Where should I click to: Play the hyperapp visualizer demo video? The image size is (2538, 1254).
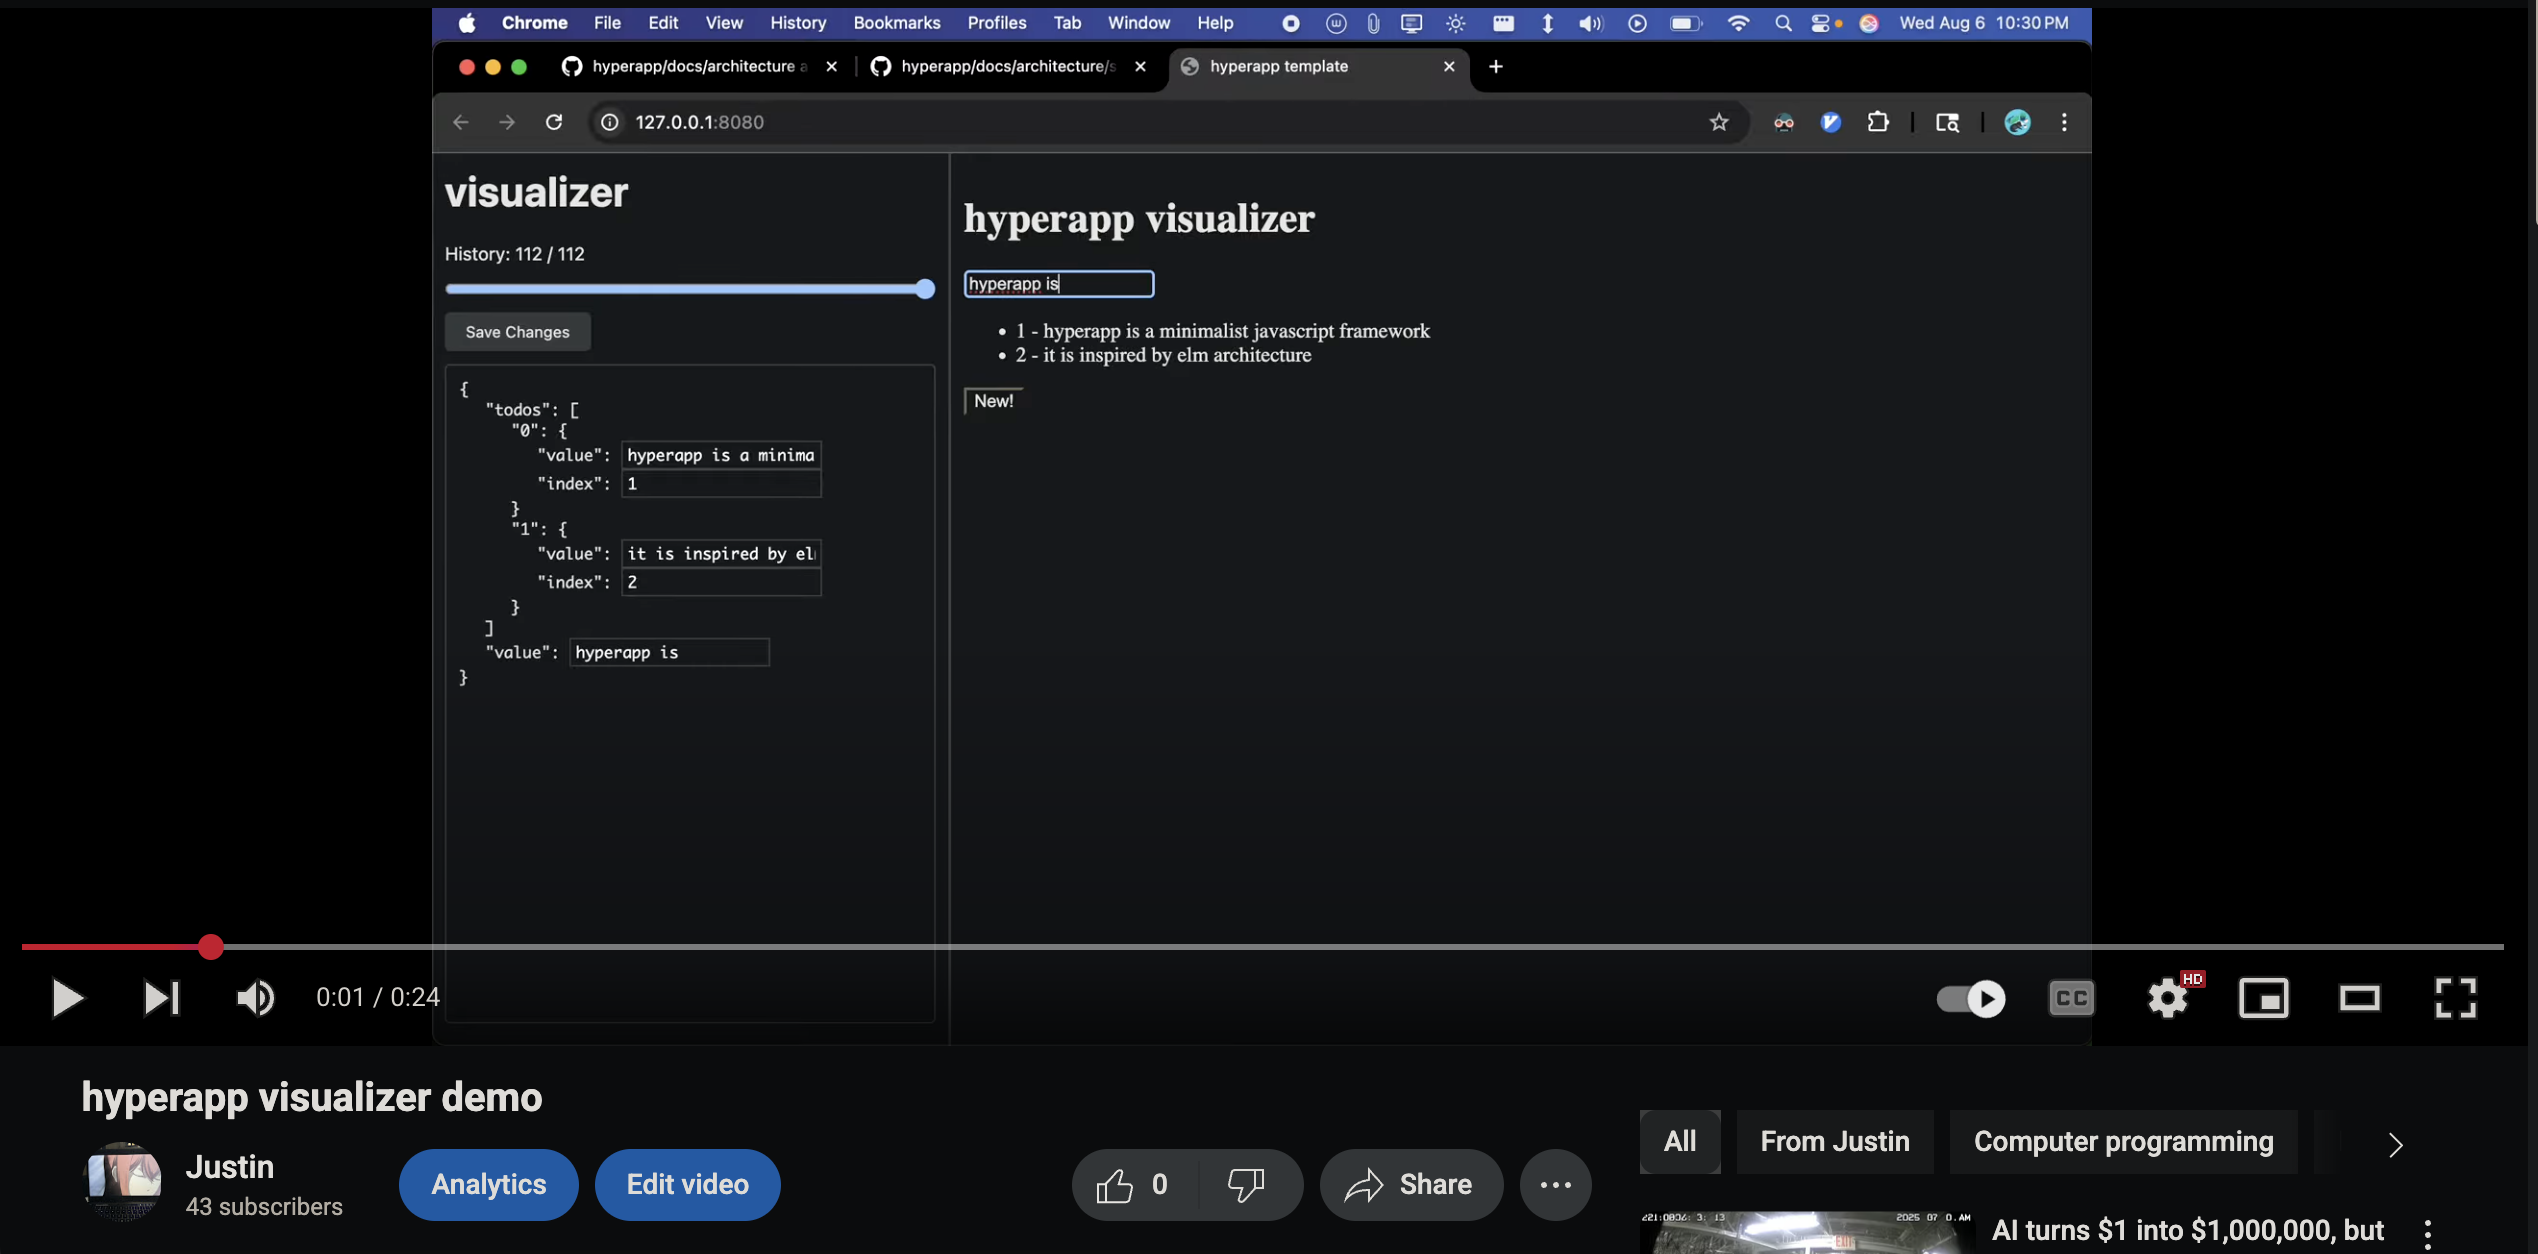(x=66, y=997)
